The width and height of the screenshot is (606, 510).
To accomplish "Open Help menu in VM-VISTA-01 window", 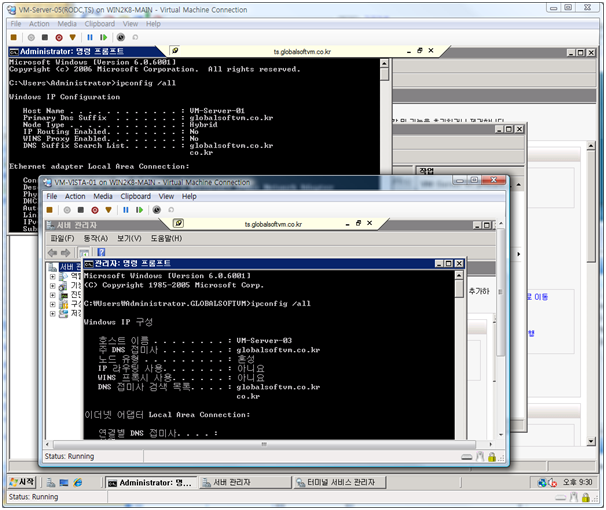I will pyautogui.click(x=189, y=196).
